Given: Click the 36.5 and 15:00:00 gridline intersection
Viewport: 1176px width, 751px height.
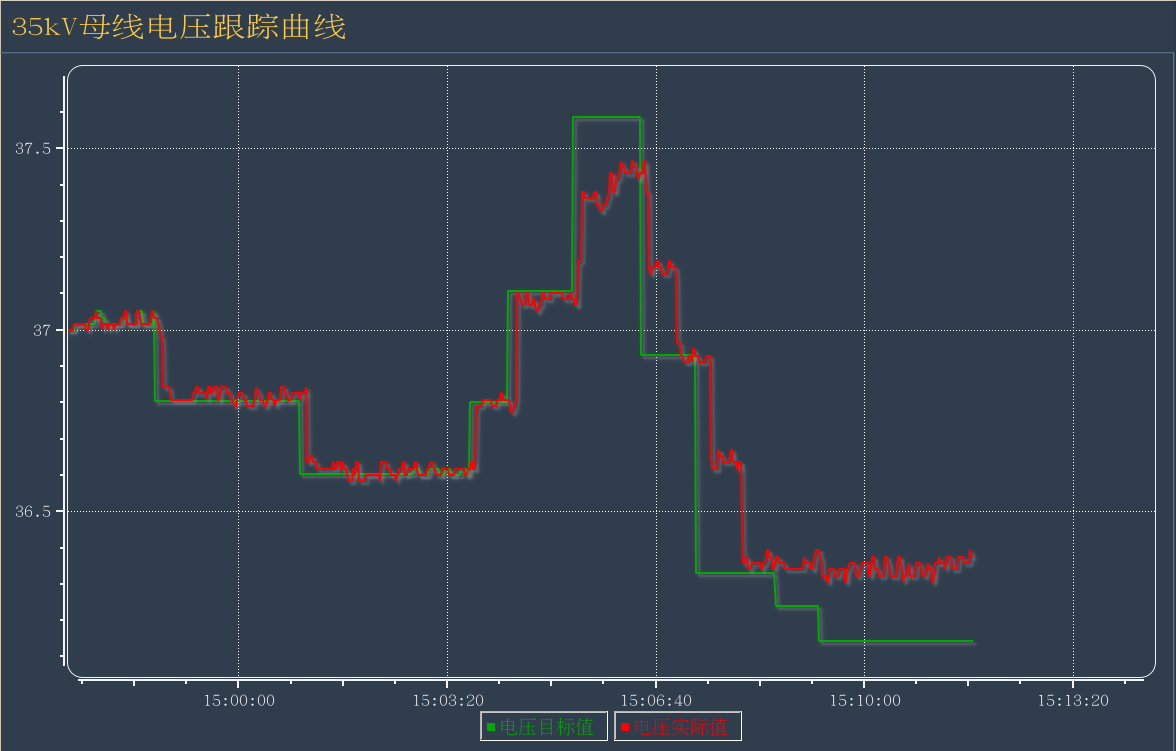Looking at the screenshot, I should click(x=238, y=512).
